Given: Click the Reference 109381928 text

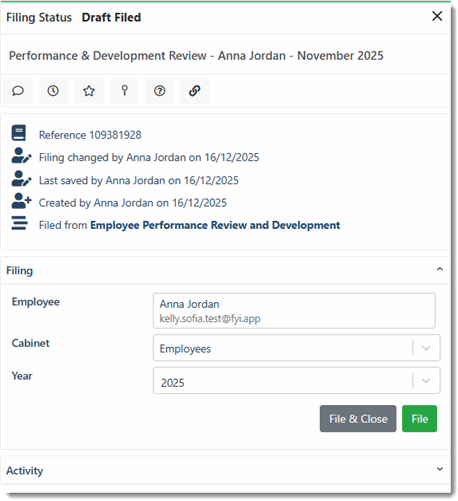Looking at the screenshot, I should click(90, 135).
